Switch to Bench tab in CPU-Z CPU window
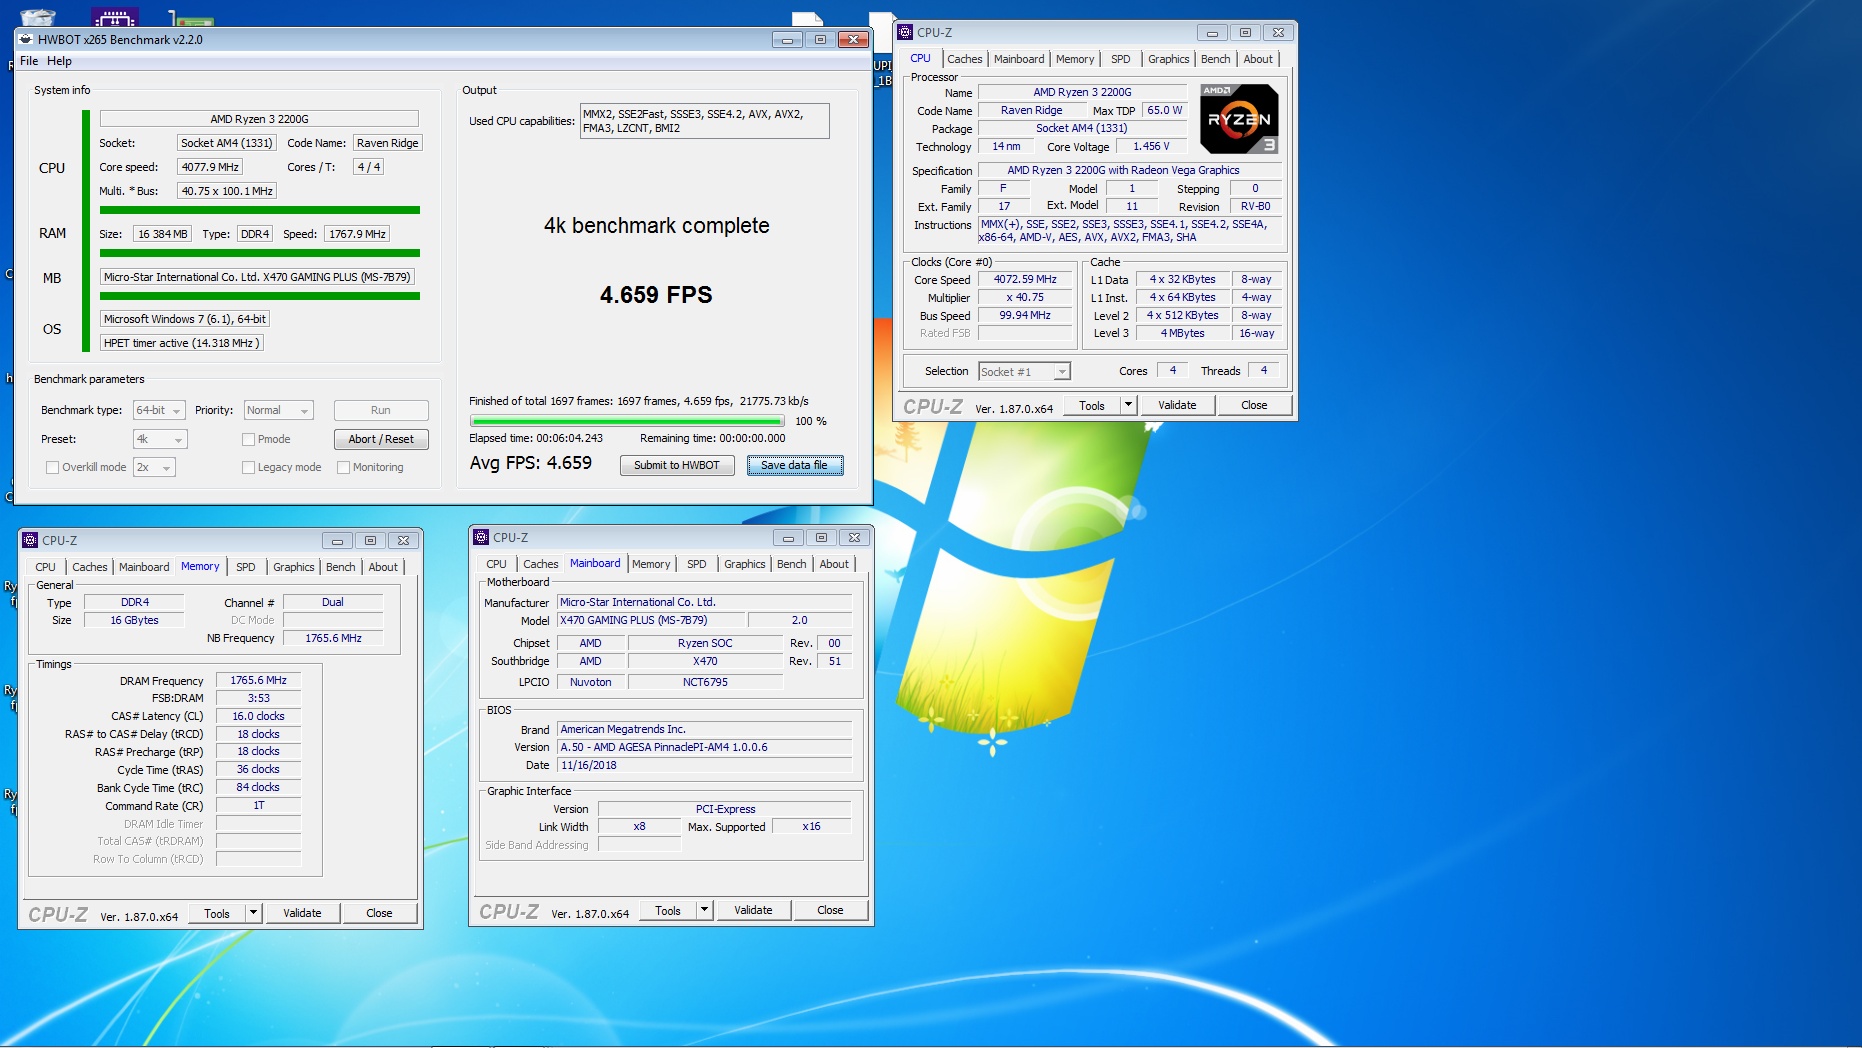 click(1215, 59)
